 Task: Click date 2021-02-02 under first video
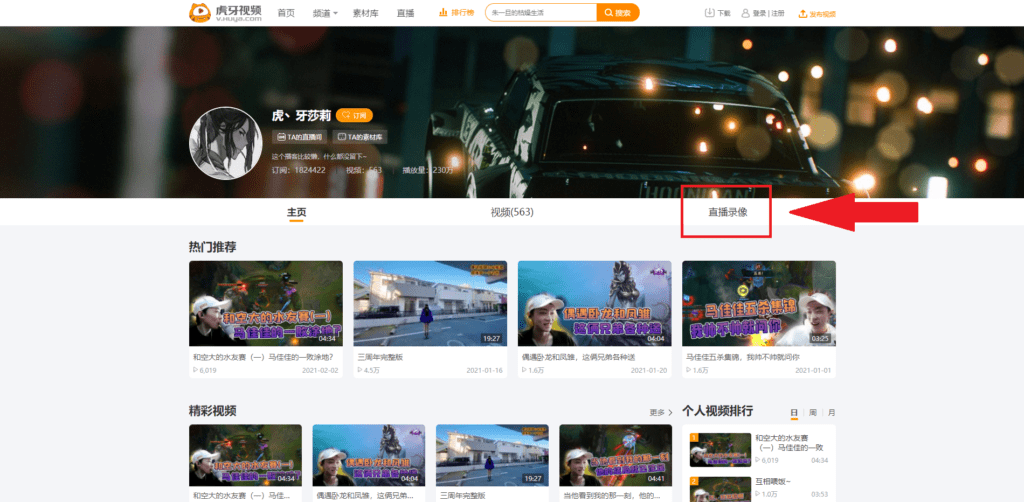click(321, 370)
